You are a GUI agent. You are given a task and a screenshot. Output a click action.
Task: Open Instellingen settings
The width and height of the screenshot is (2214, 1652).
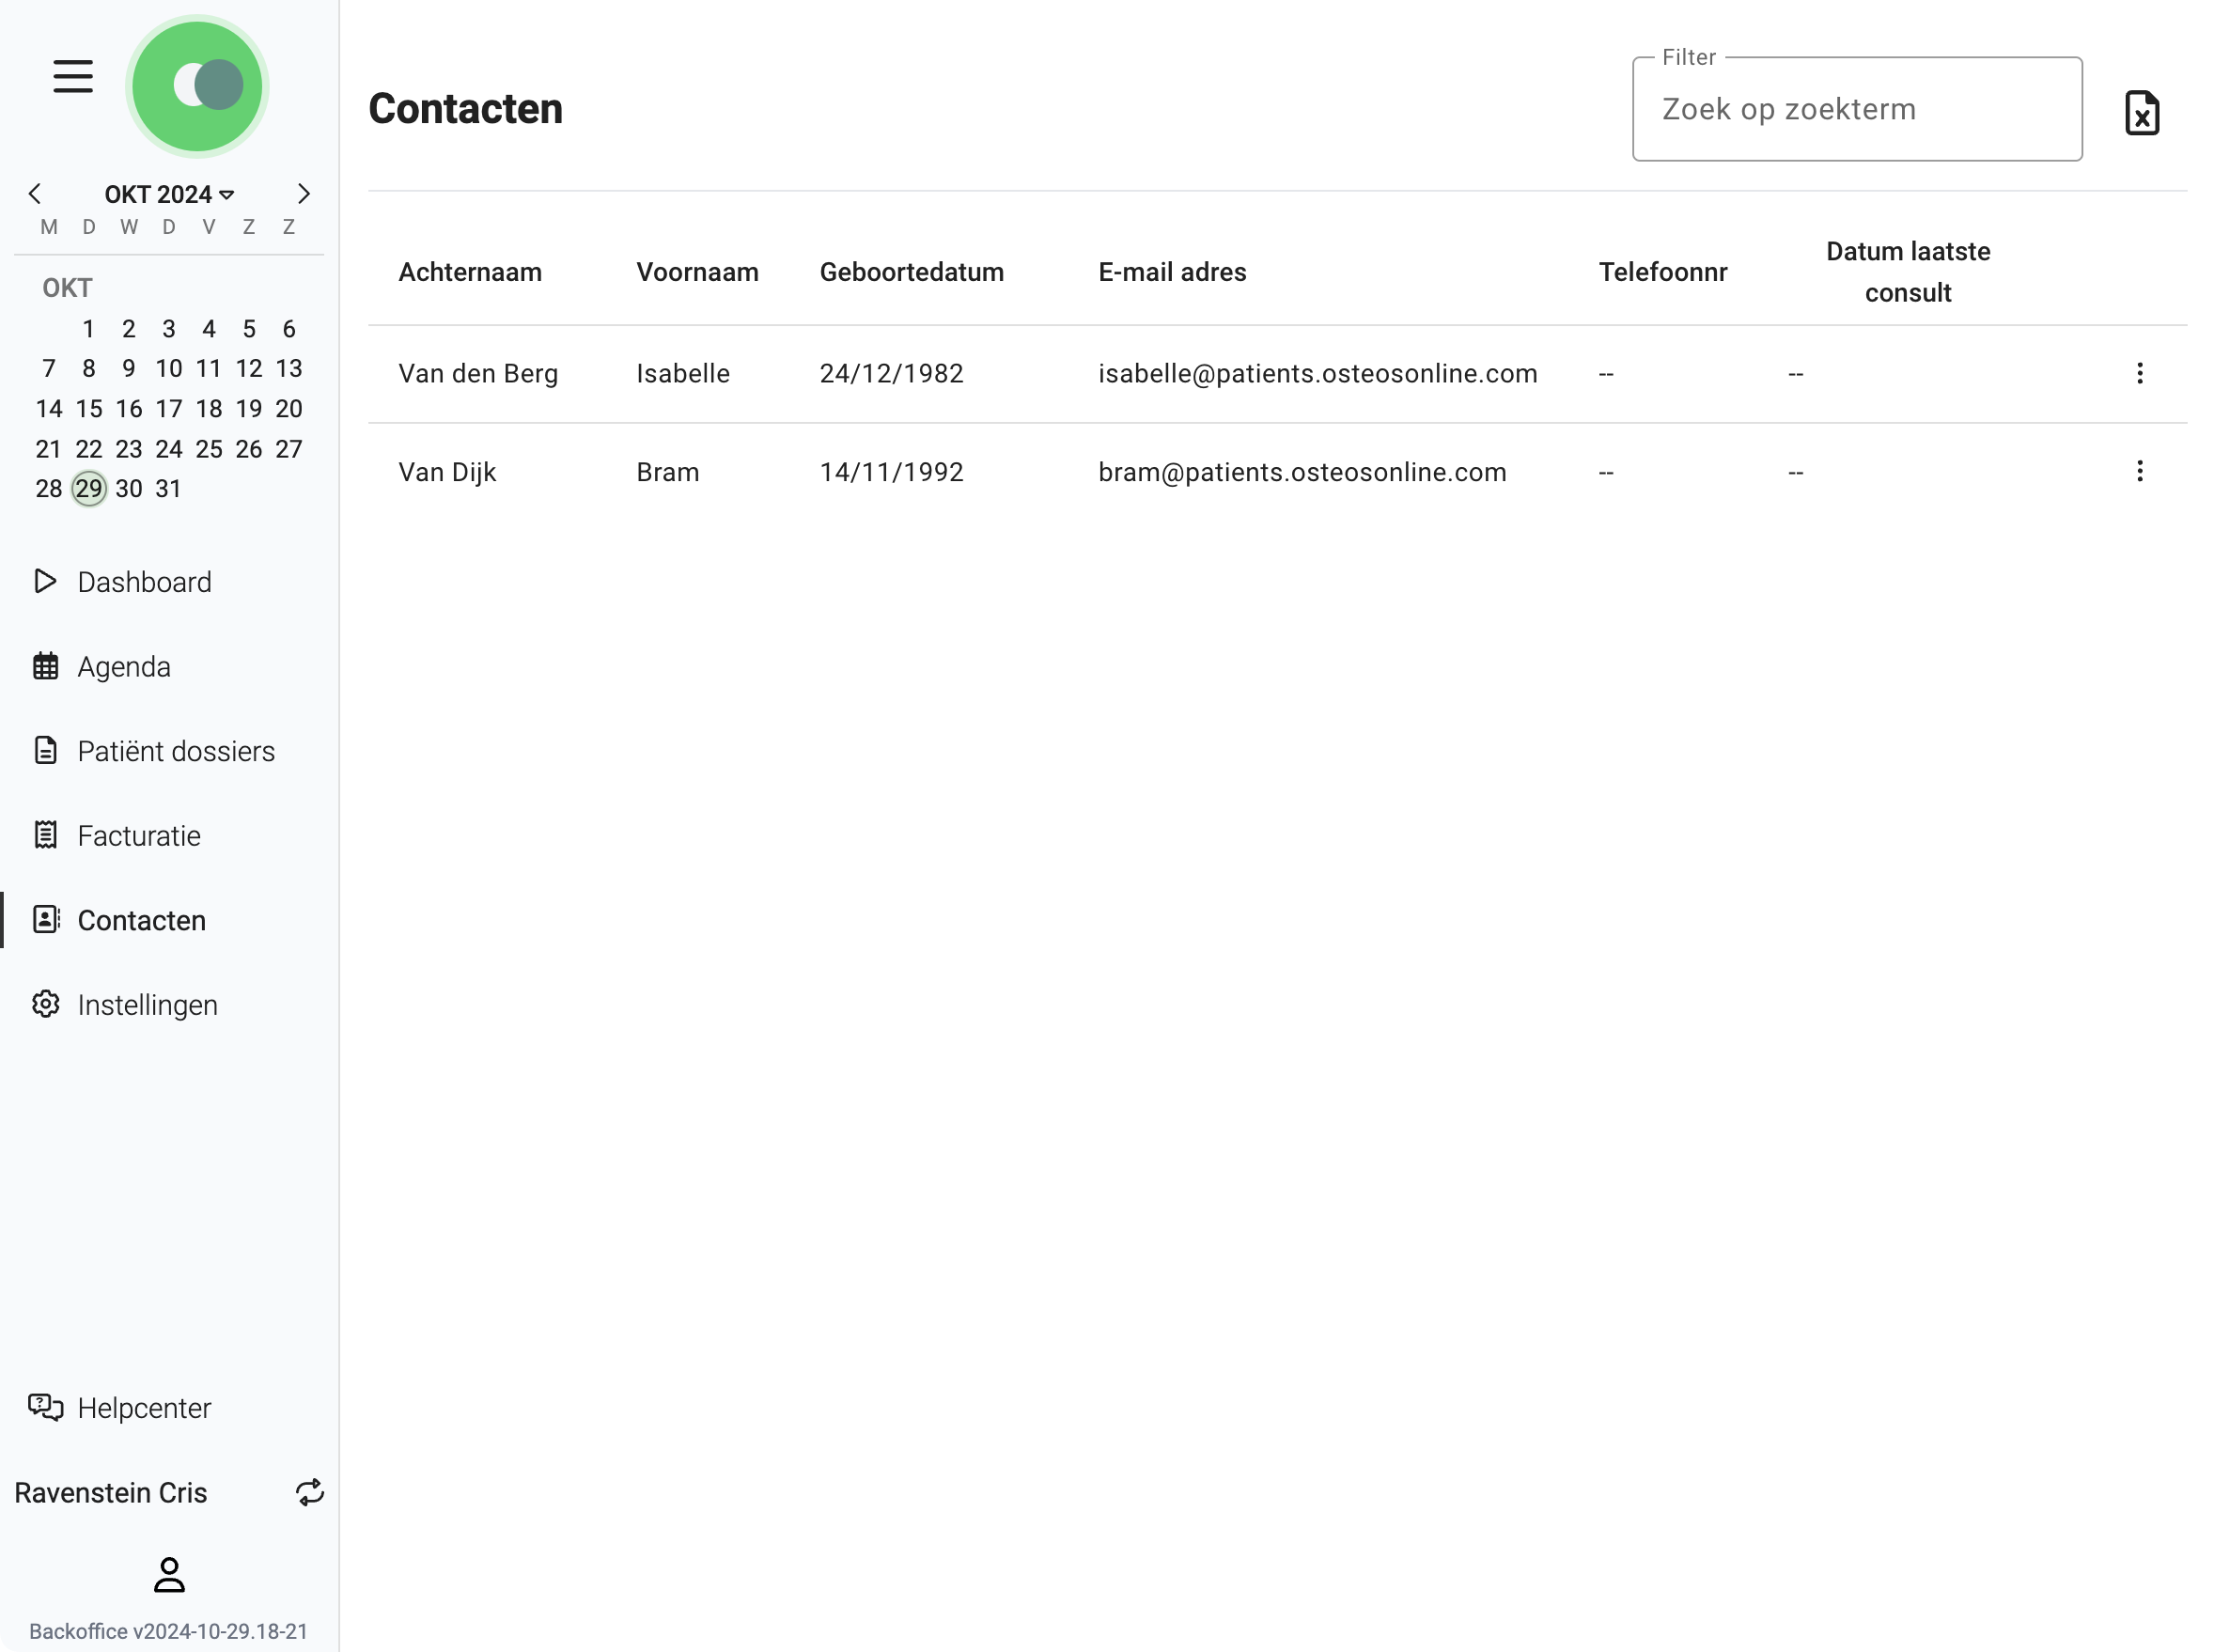[x=147, y=1004]
